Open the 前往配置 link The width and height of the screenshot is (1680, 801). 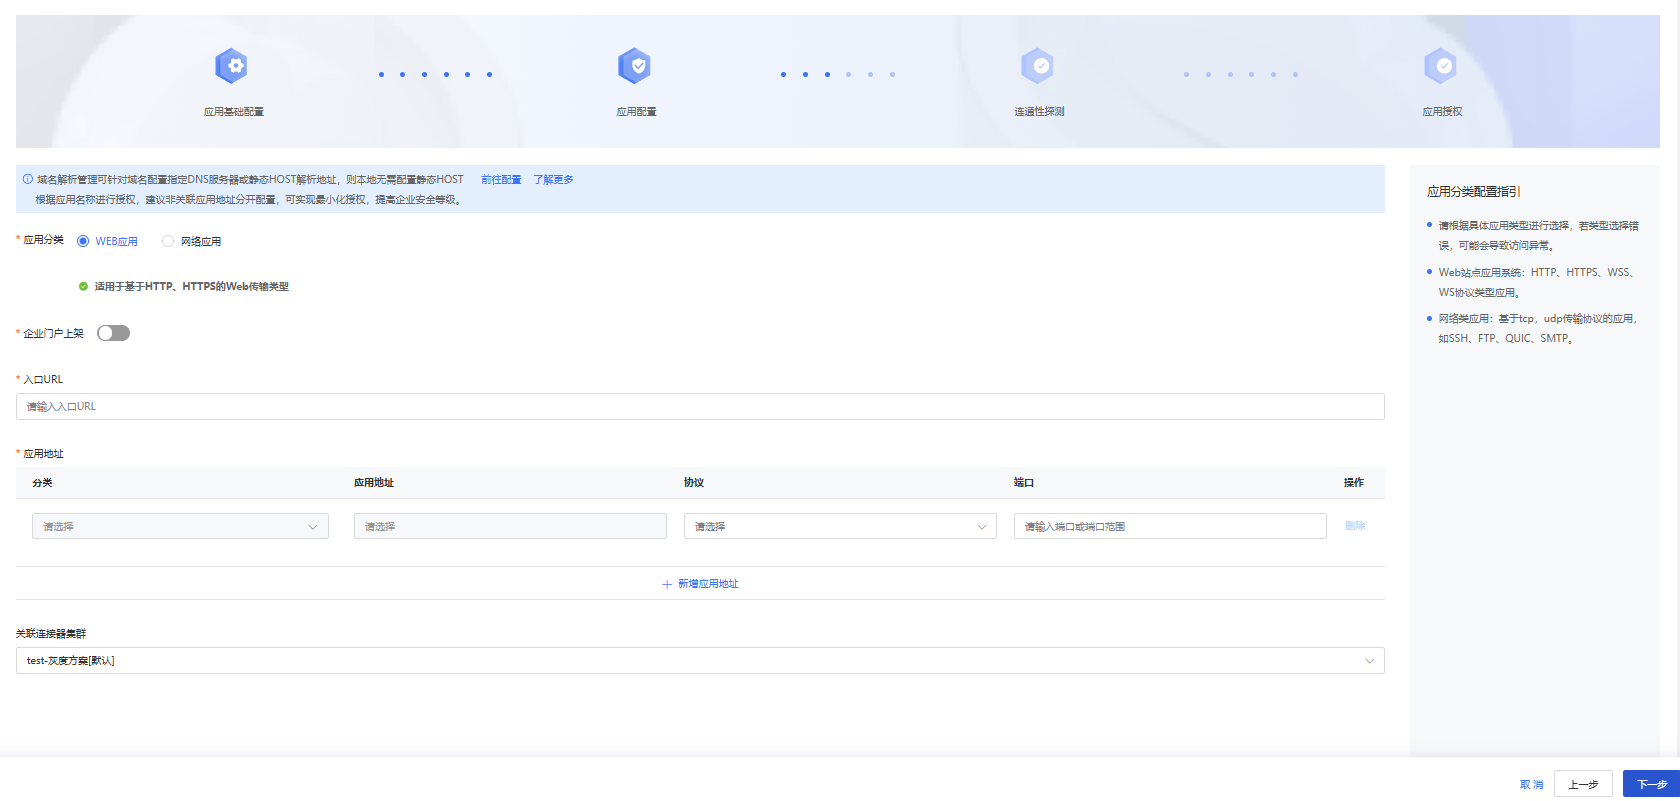tap(501, 180)
